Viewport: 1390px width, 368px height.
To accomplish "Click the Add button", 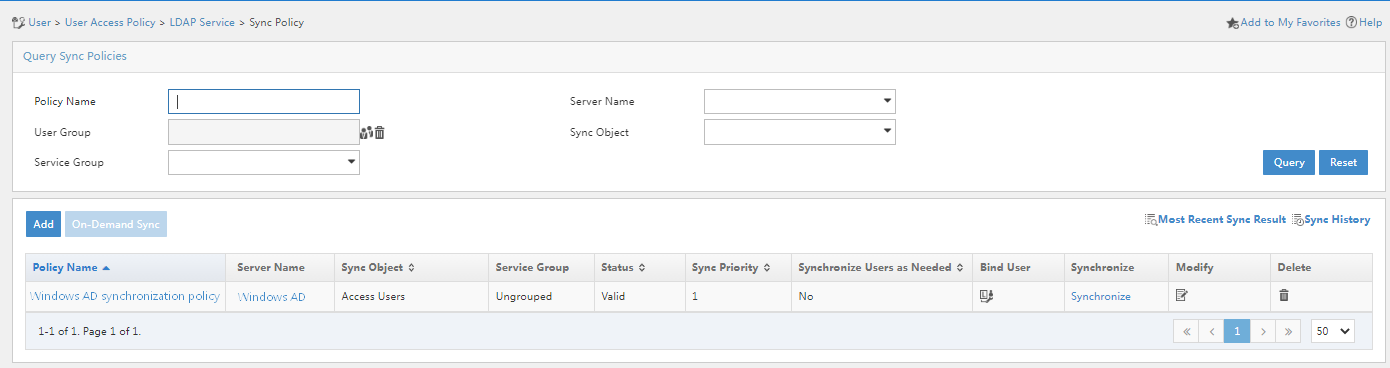I will point(43,224).
